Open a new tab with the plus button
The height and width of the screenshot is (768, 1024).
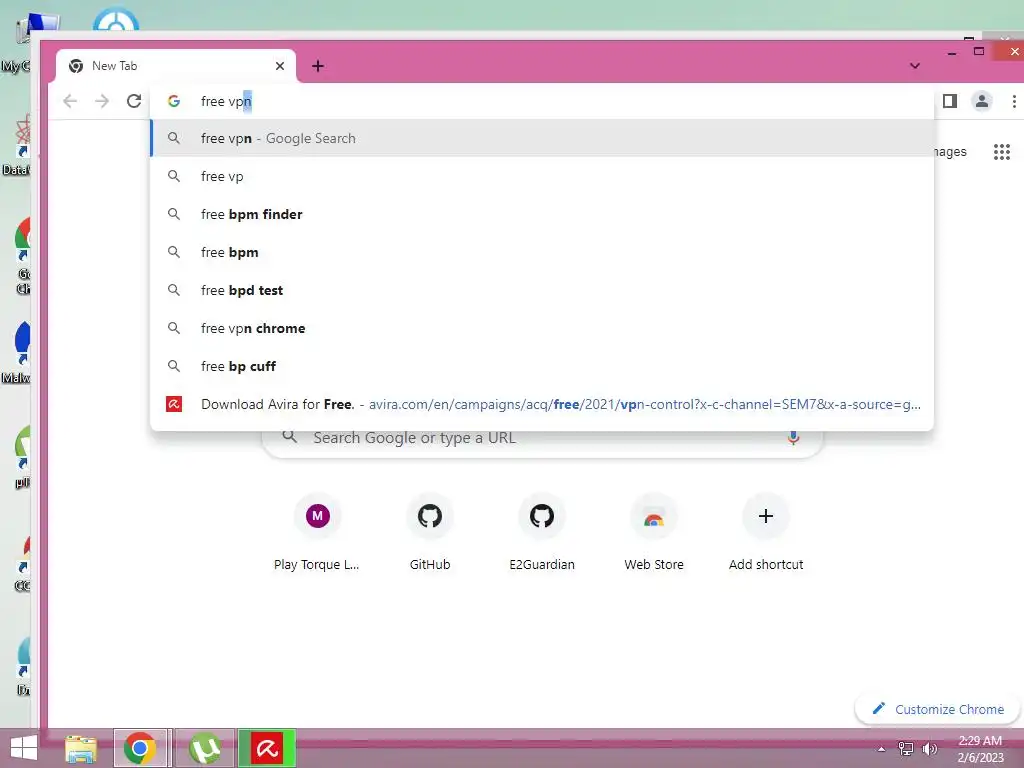coord(317,66)
